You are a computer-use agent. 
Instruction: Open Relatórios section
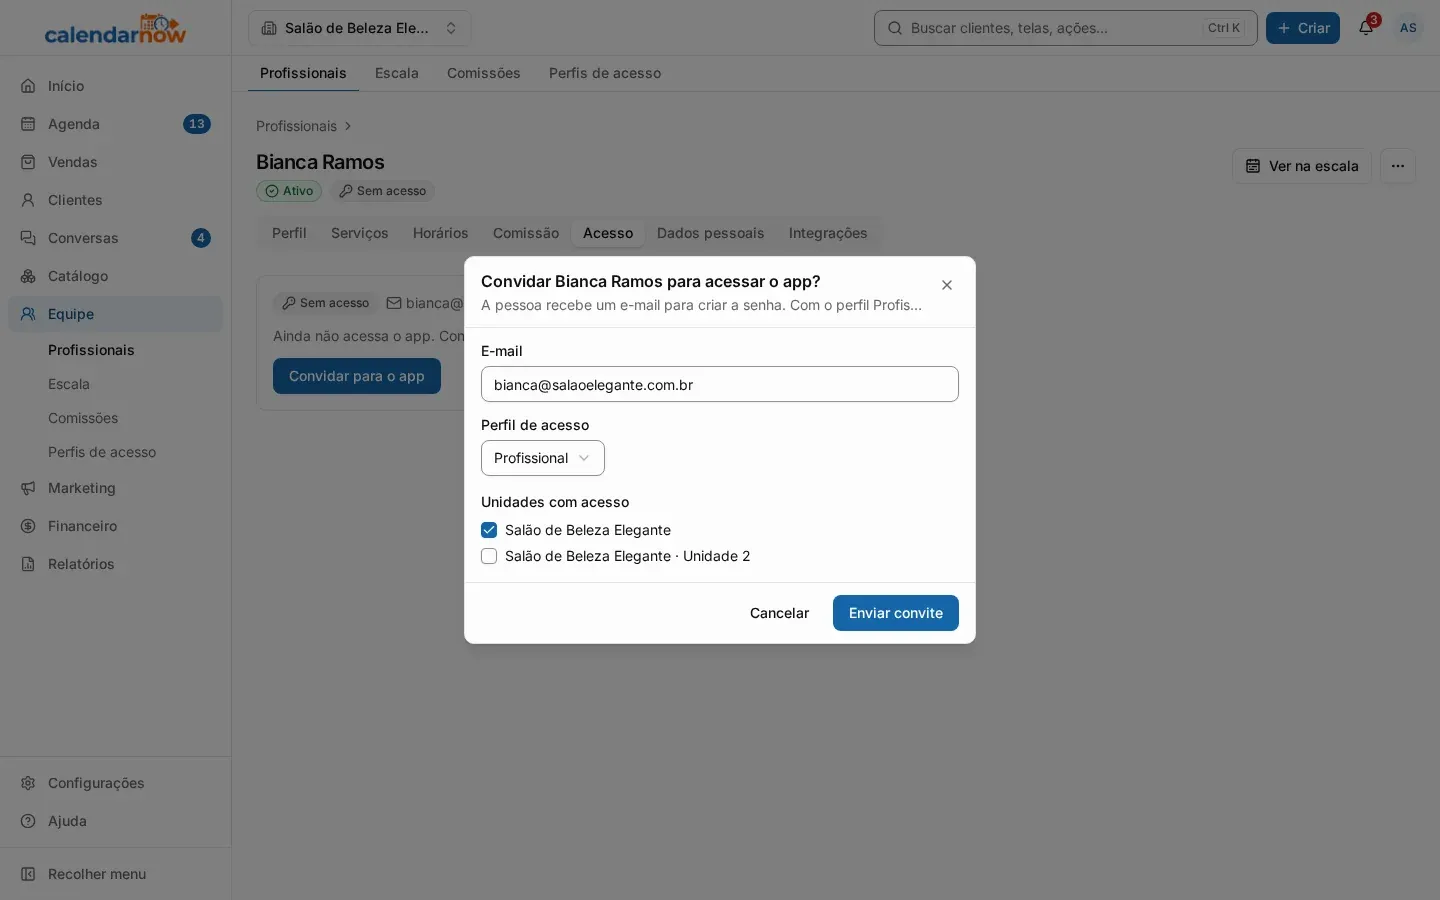[115, 564]
